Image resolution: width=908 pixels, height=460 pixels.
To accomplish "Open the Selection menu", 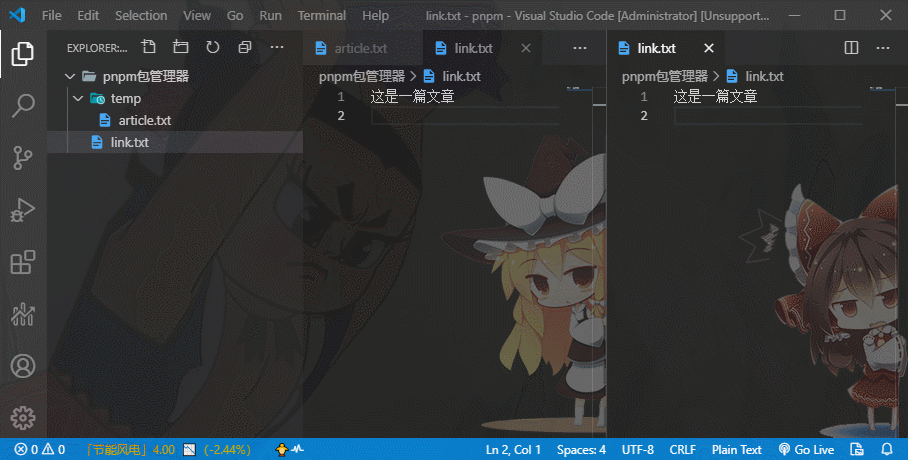I will pos(141,16).
